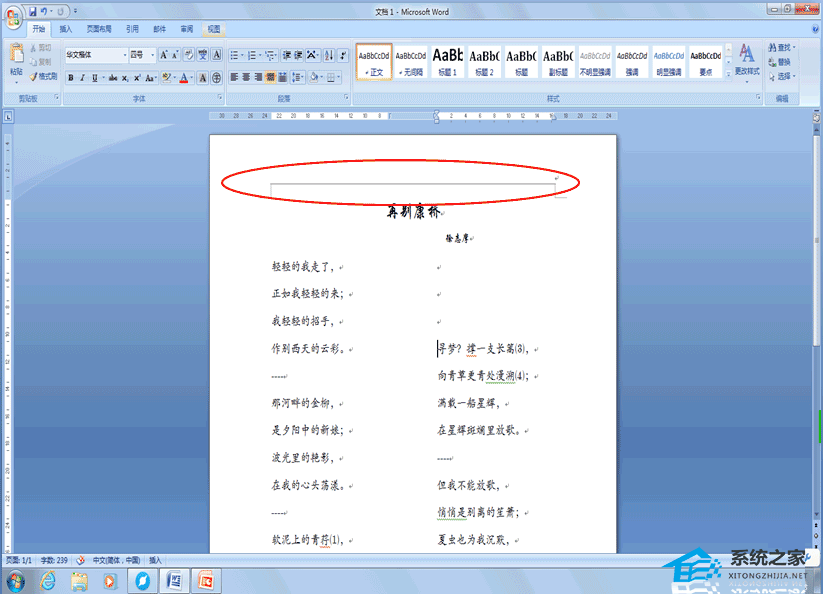
Task: Click the Show paragraph marks icon
Action: [343, 55]
